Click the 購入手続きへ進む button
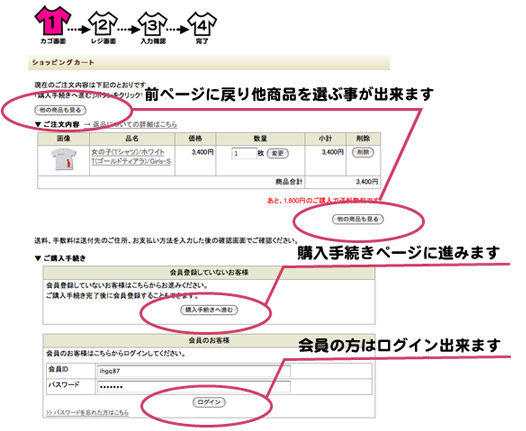526x431 pixels. point(209,310)
